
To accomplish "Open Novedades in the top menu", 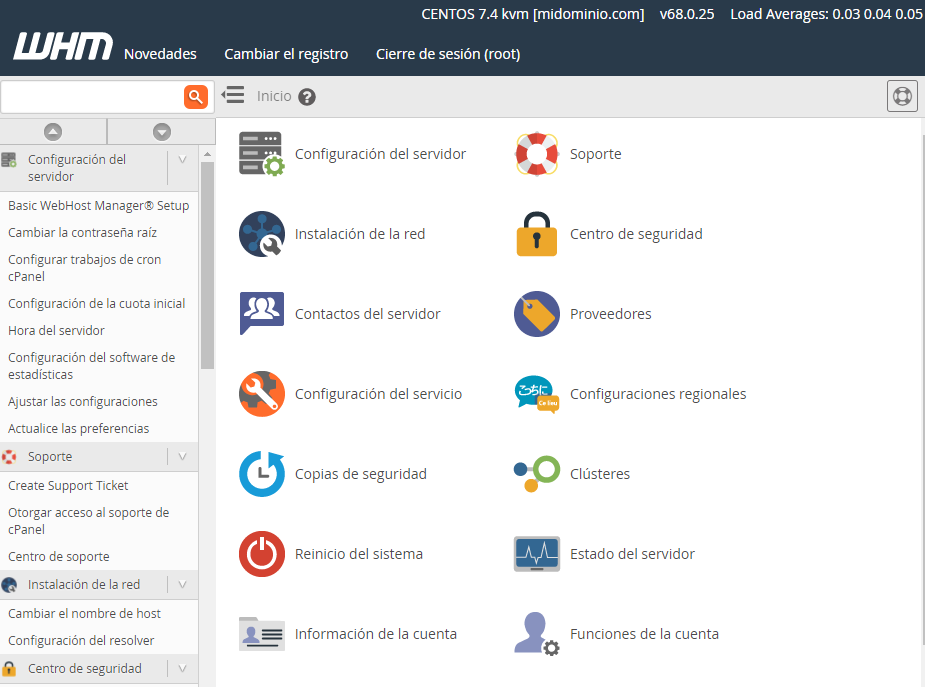I will (x=160, y=54).
